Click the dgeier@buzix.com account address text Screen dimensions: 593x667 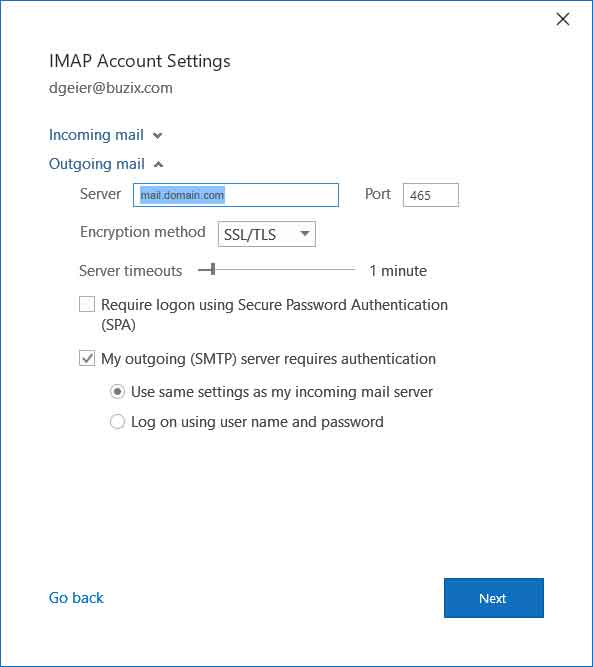[x=111, y=88]
